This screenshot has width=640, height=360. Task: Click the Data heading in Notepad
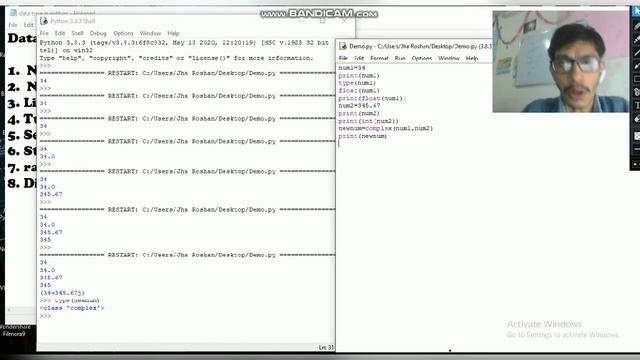22,38
